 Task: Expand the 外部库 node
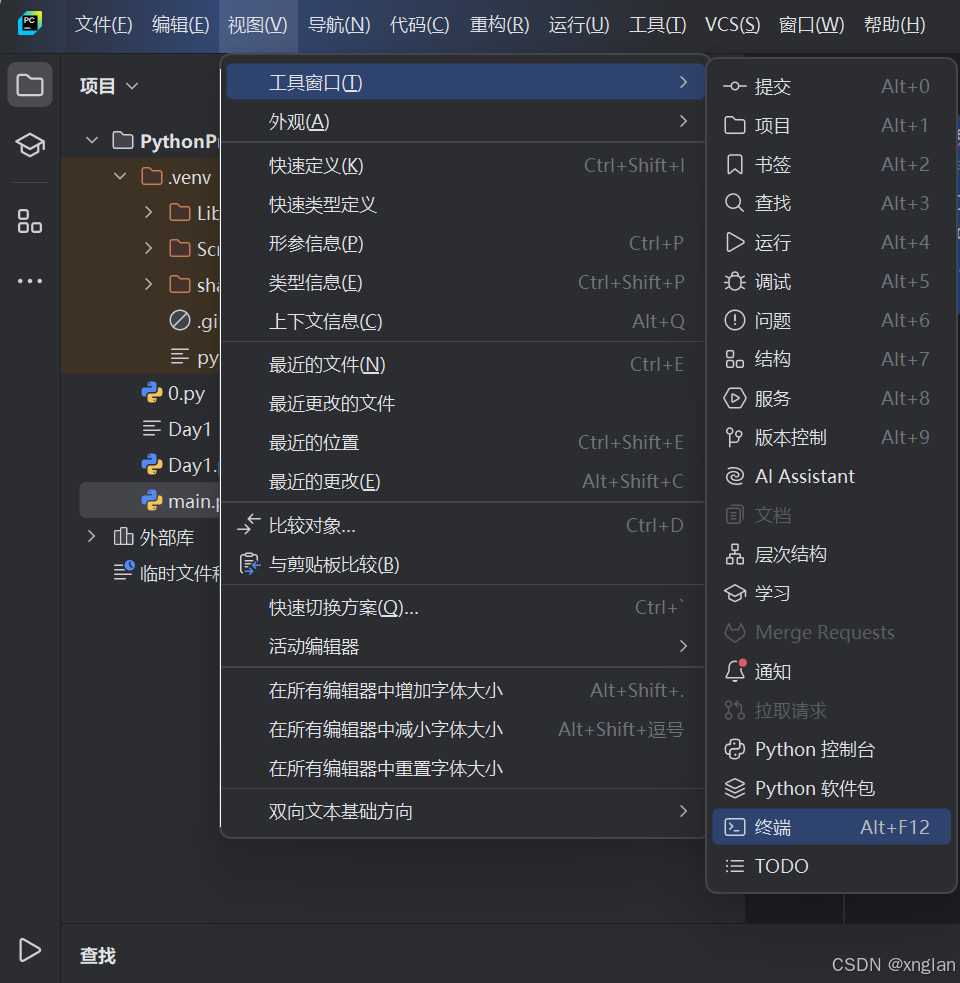click(92, 536)
